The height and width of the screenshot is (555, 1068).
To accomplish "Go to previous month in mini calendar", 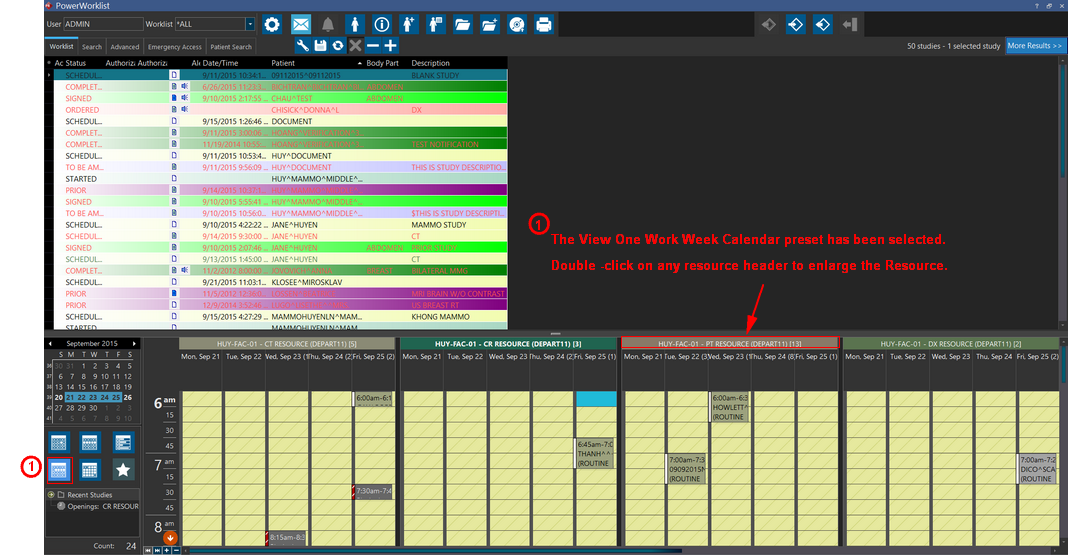I will [51, 343].
